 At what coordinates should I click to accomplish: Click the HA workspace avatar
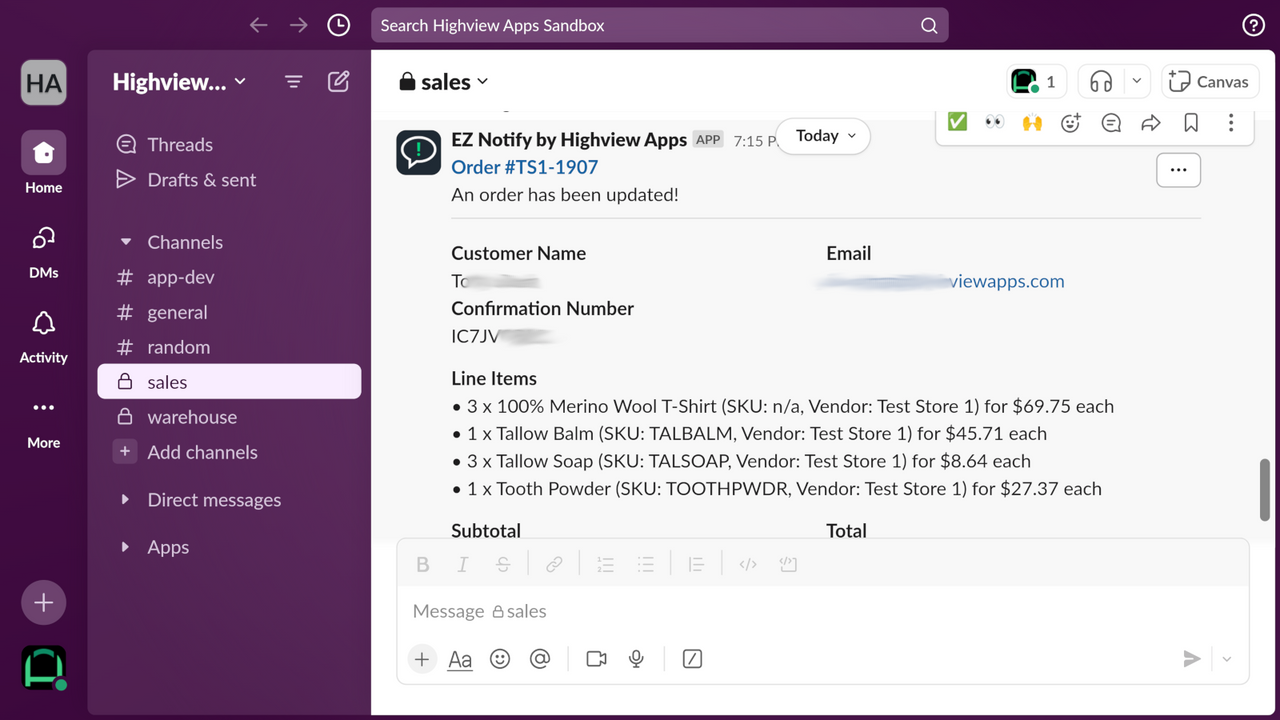(44, 82)
